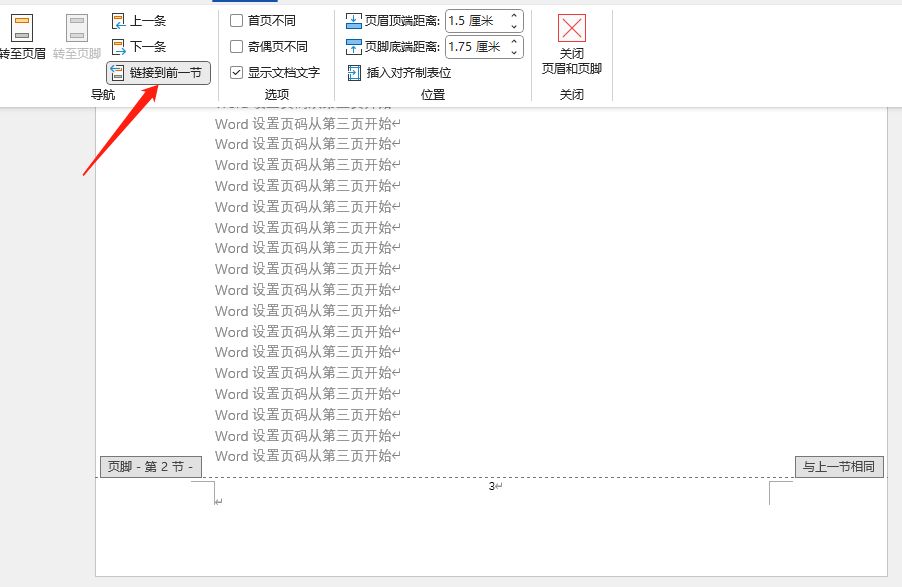Click the 页脚底端距离 footer position icon
Screen dimensions: 902x587
(x=353, y=44)
